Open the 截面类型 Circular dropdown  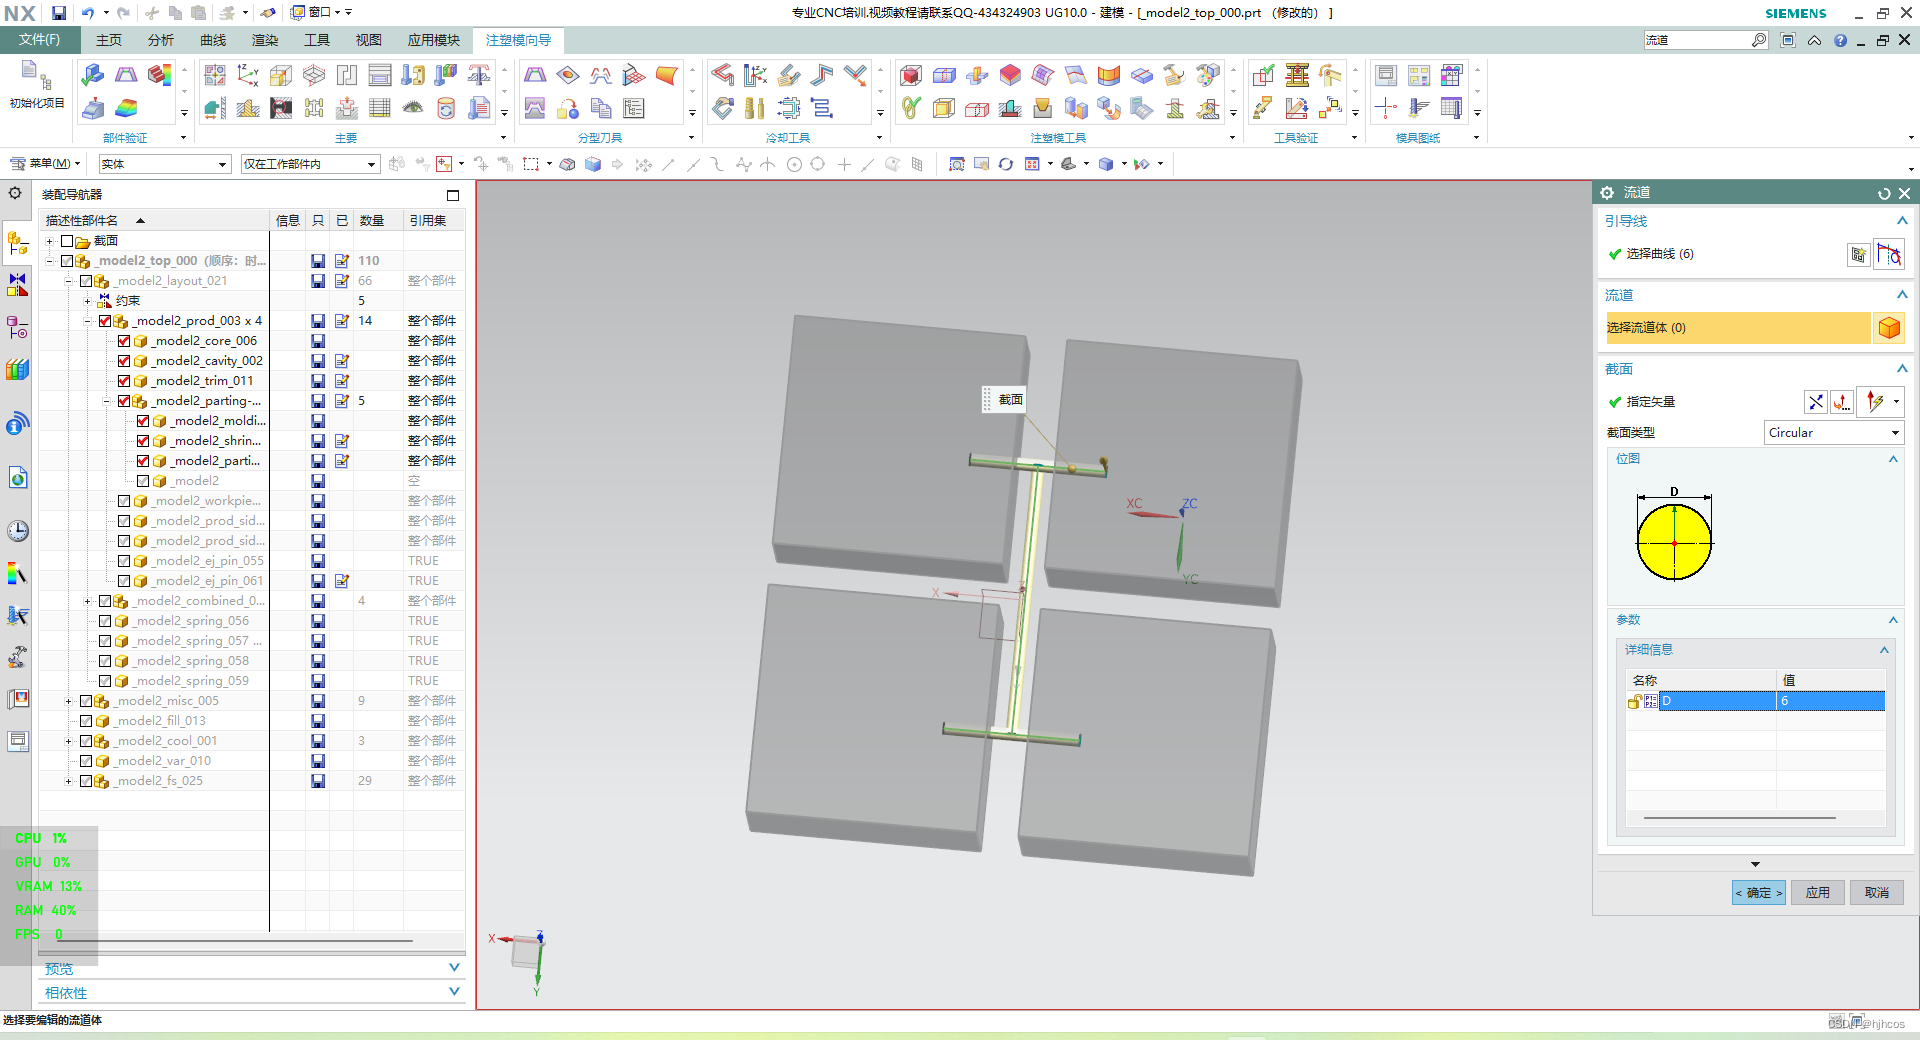1834,433
